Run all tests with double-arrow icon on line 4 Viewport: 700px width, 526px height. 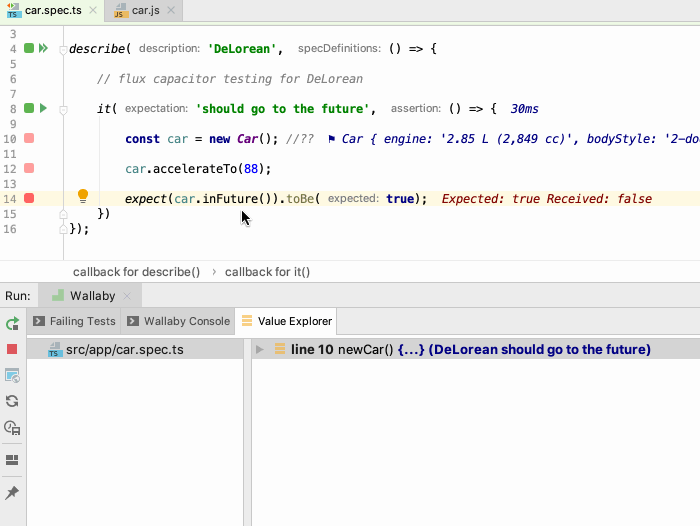[43, 48]
